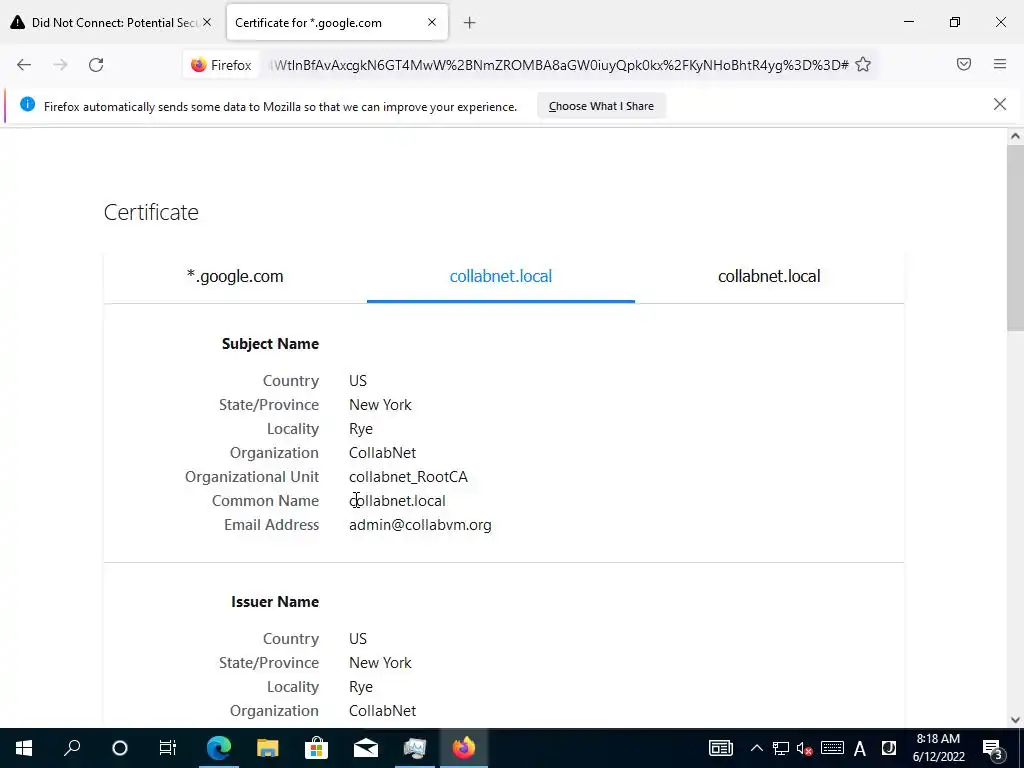Click the 'Issuer Name' section heading
1024x768 pixels.
tap(275, 602)
